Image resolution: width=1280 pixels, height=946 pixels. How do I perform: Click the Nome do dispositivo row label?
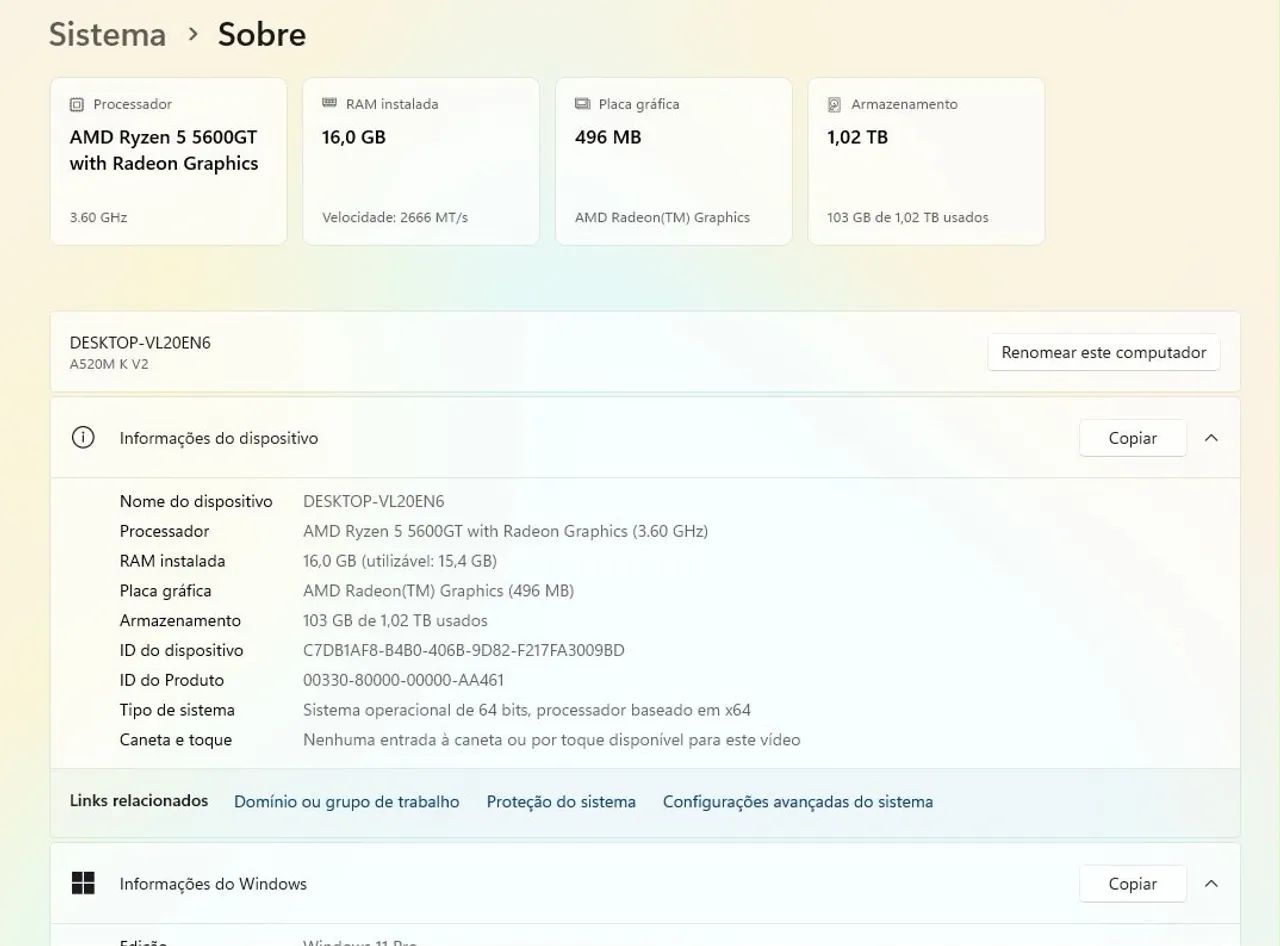196,501
